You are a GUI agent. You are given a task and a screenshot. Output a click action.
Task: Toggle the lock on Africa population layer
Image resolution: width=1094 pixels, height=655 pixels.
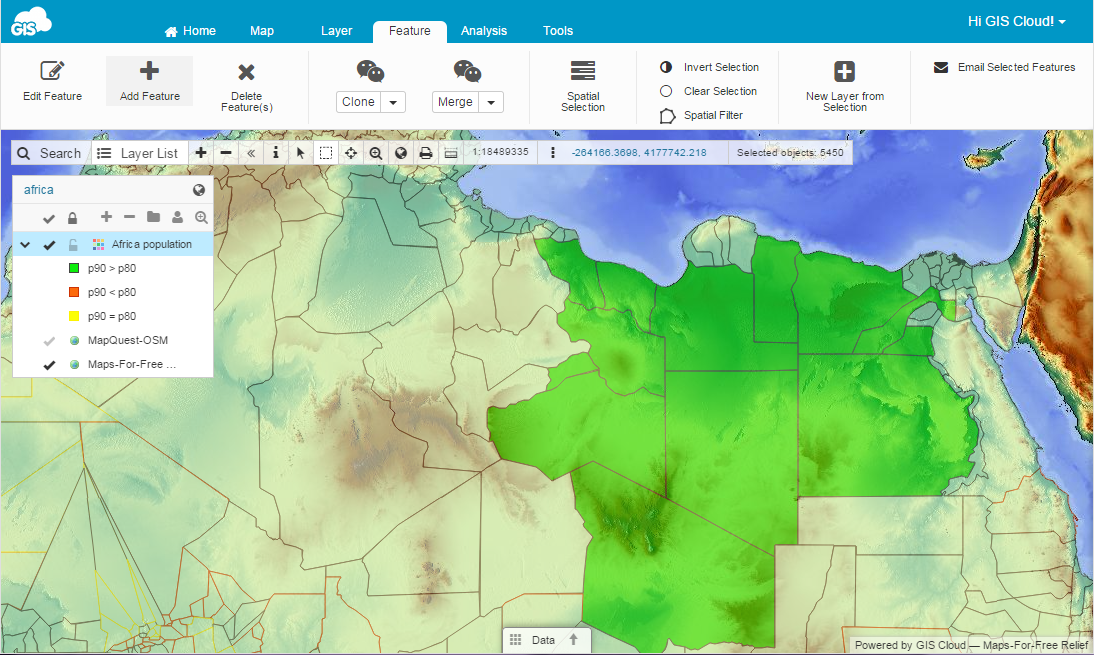[72, 245]
